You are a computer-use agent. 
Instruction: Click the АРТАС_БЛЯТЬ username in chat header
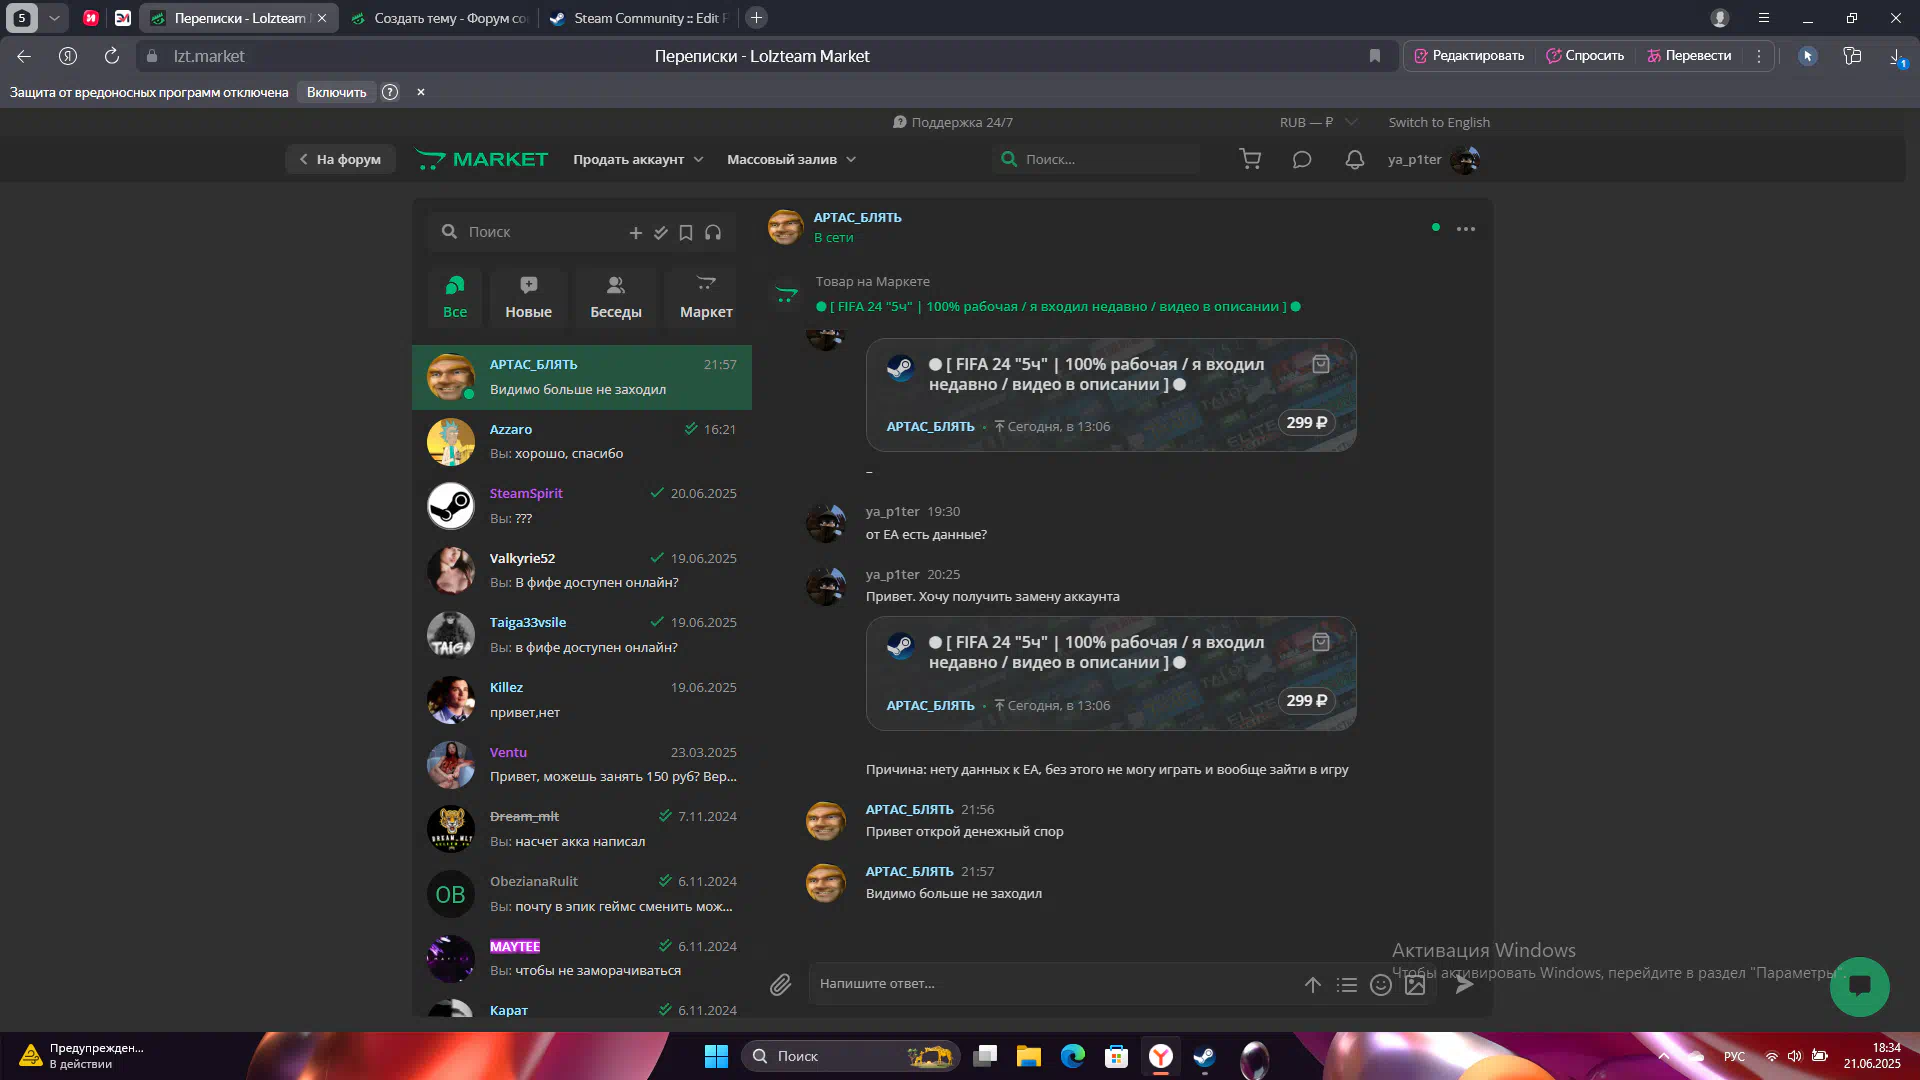(857, 217)
